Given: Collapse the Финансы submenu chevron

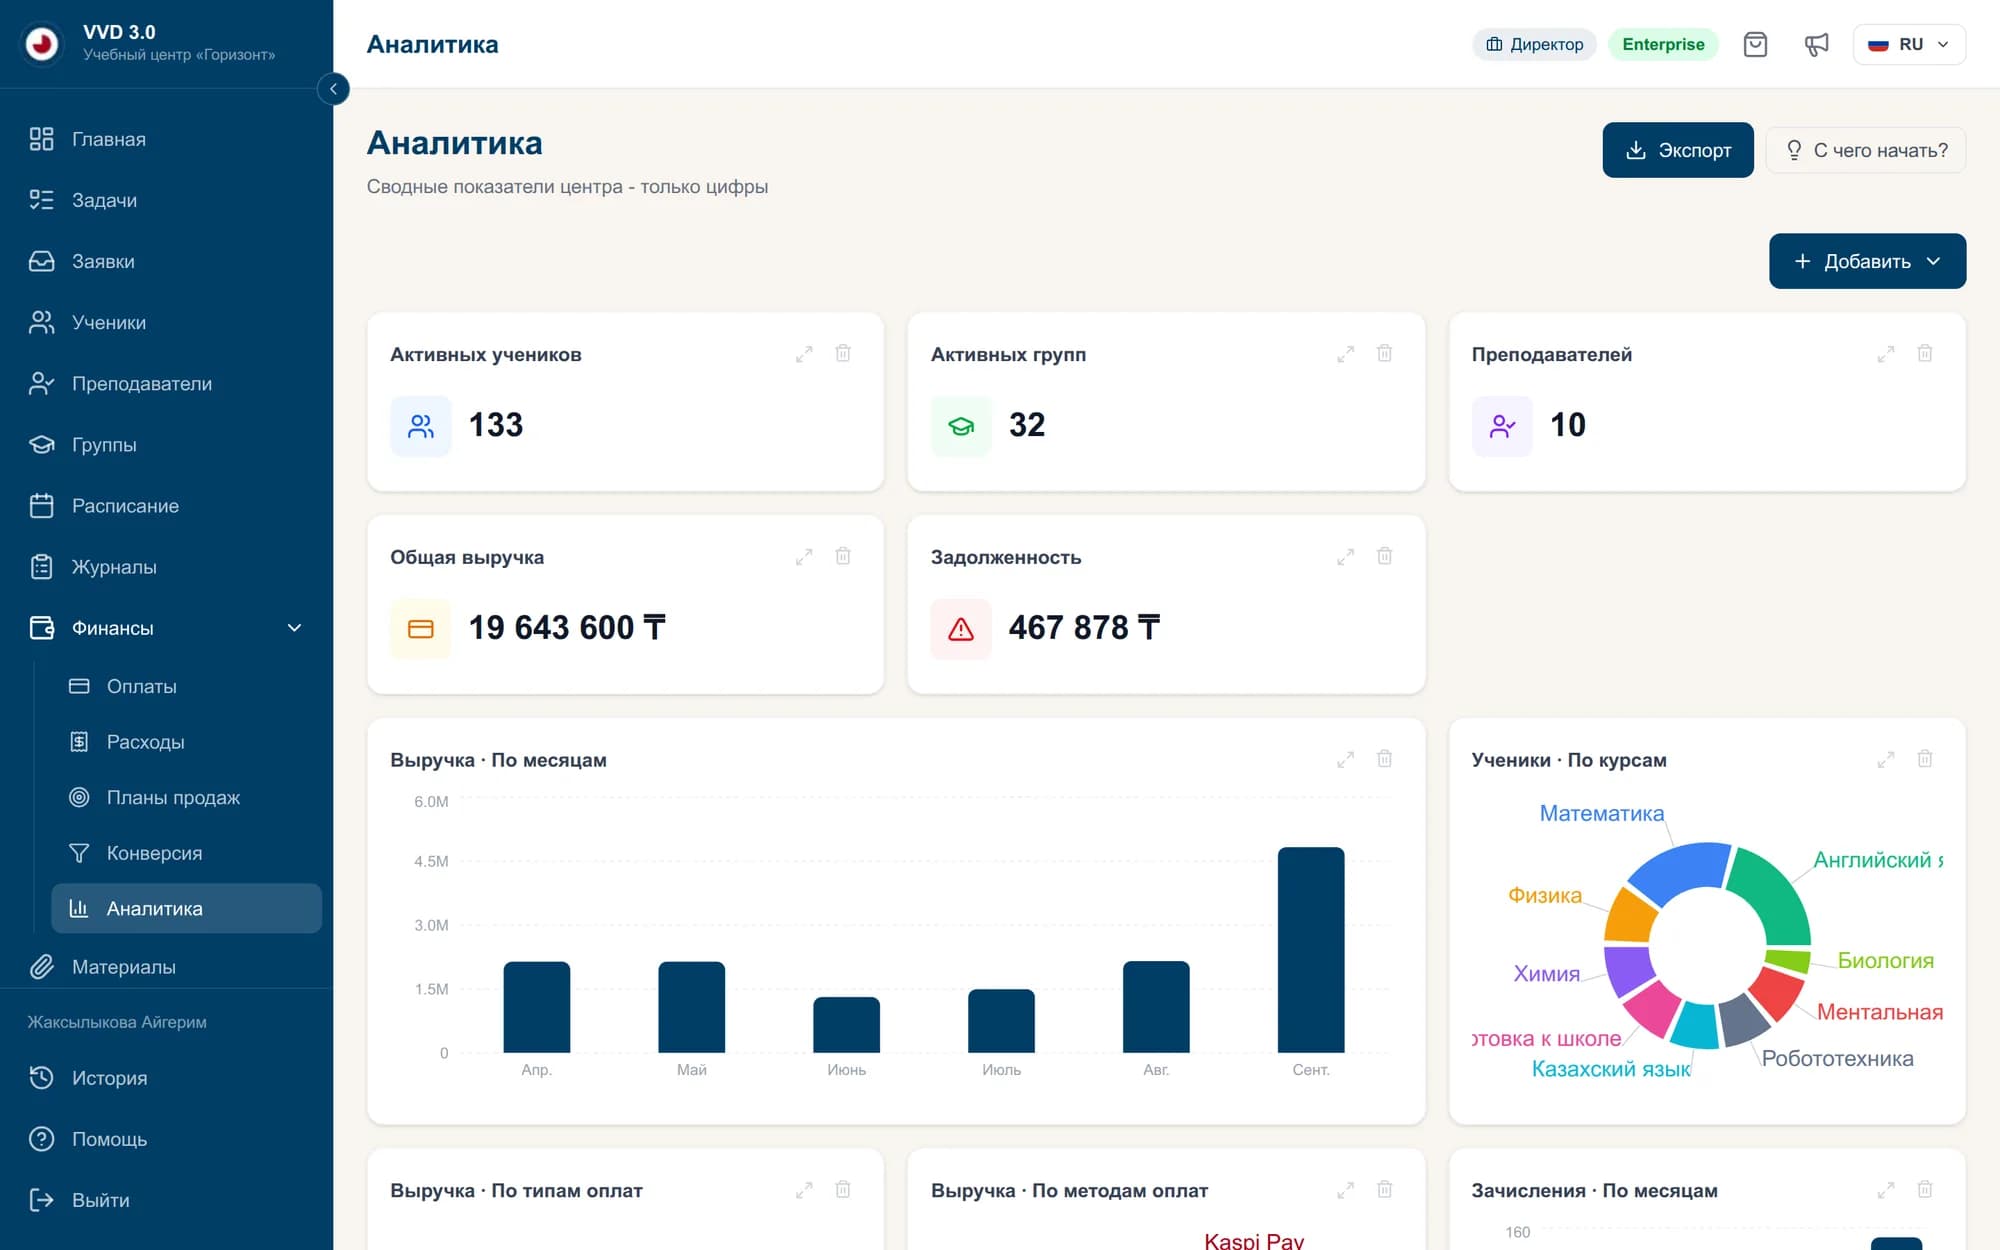Looking at the screenshot, I should 294,628.
